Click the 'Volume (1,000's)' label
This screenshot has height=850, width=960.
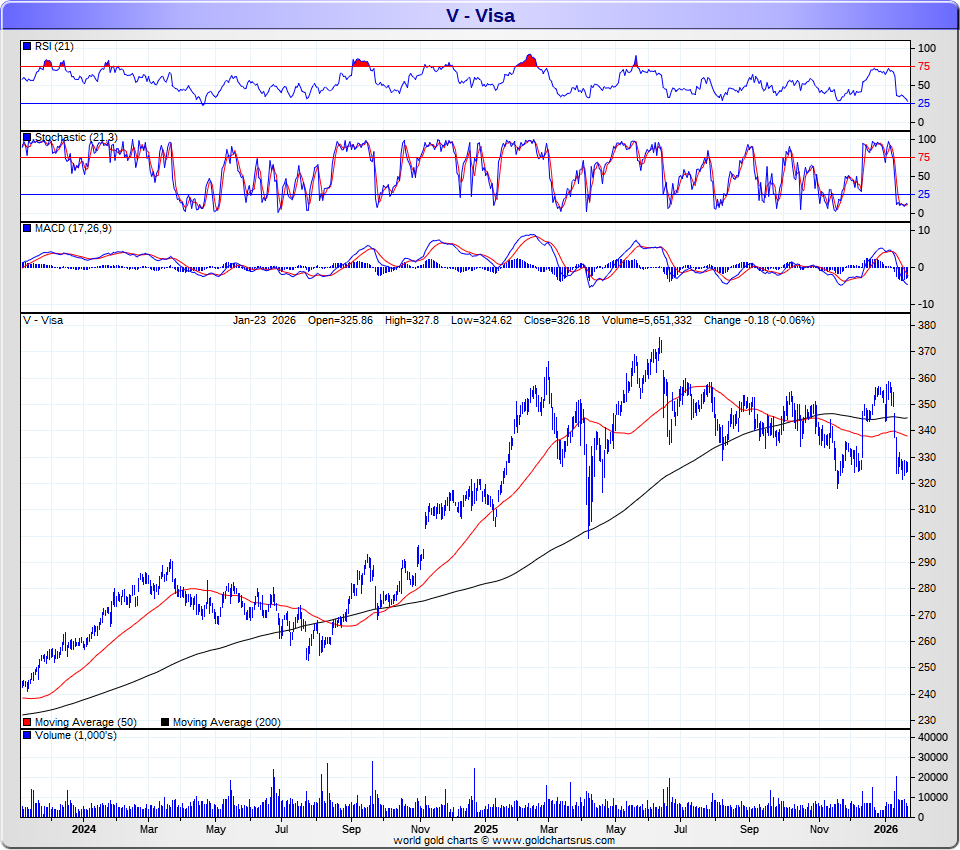coord(75,735)
